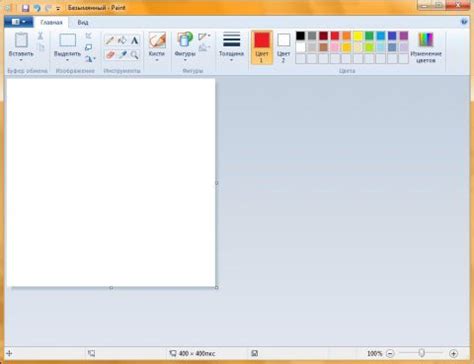Expand the Paste dropdown arrow

[x=21, y=60]
